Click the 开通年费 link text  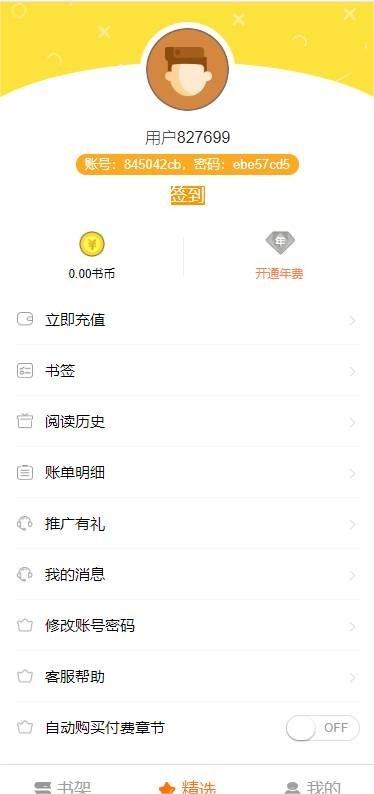click(279, 274)
